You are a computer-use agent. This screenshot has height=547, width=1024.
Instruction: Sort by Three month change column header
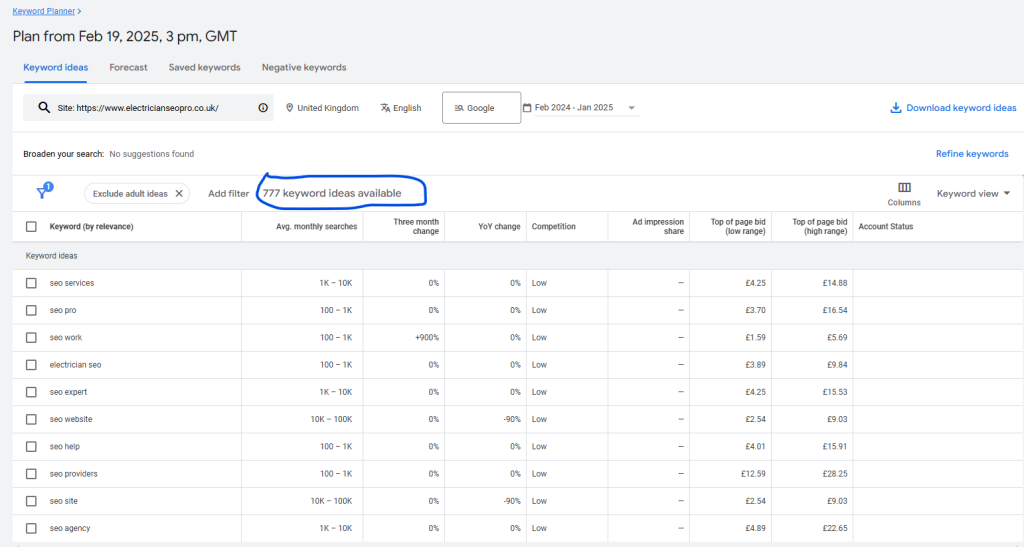coord(416,227)
